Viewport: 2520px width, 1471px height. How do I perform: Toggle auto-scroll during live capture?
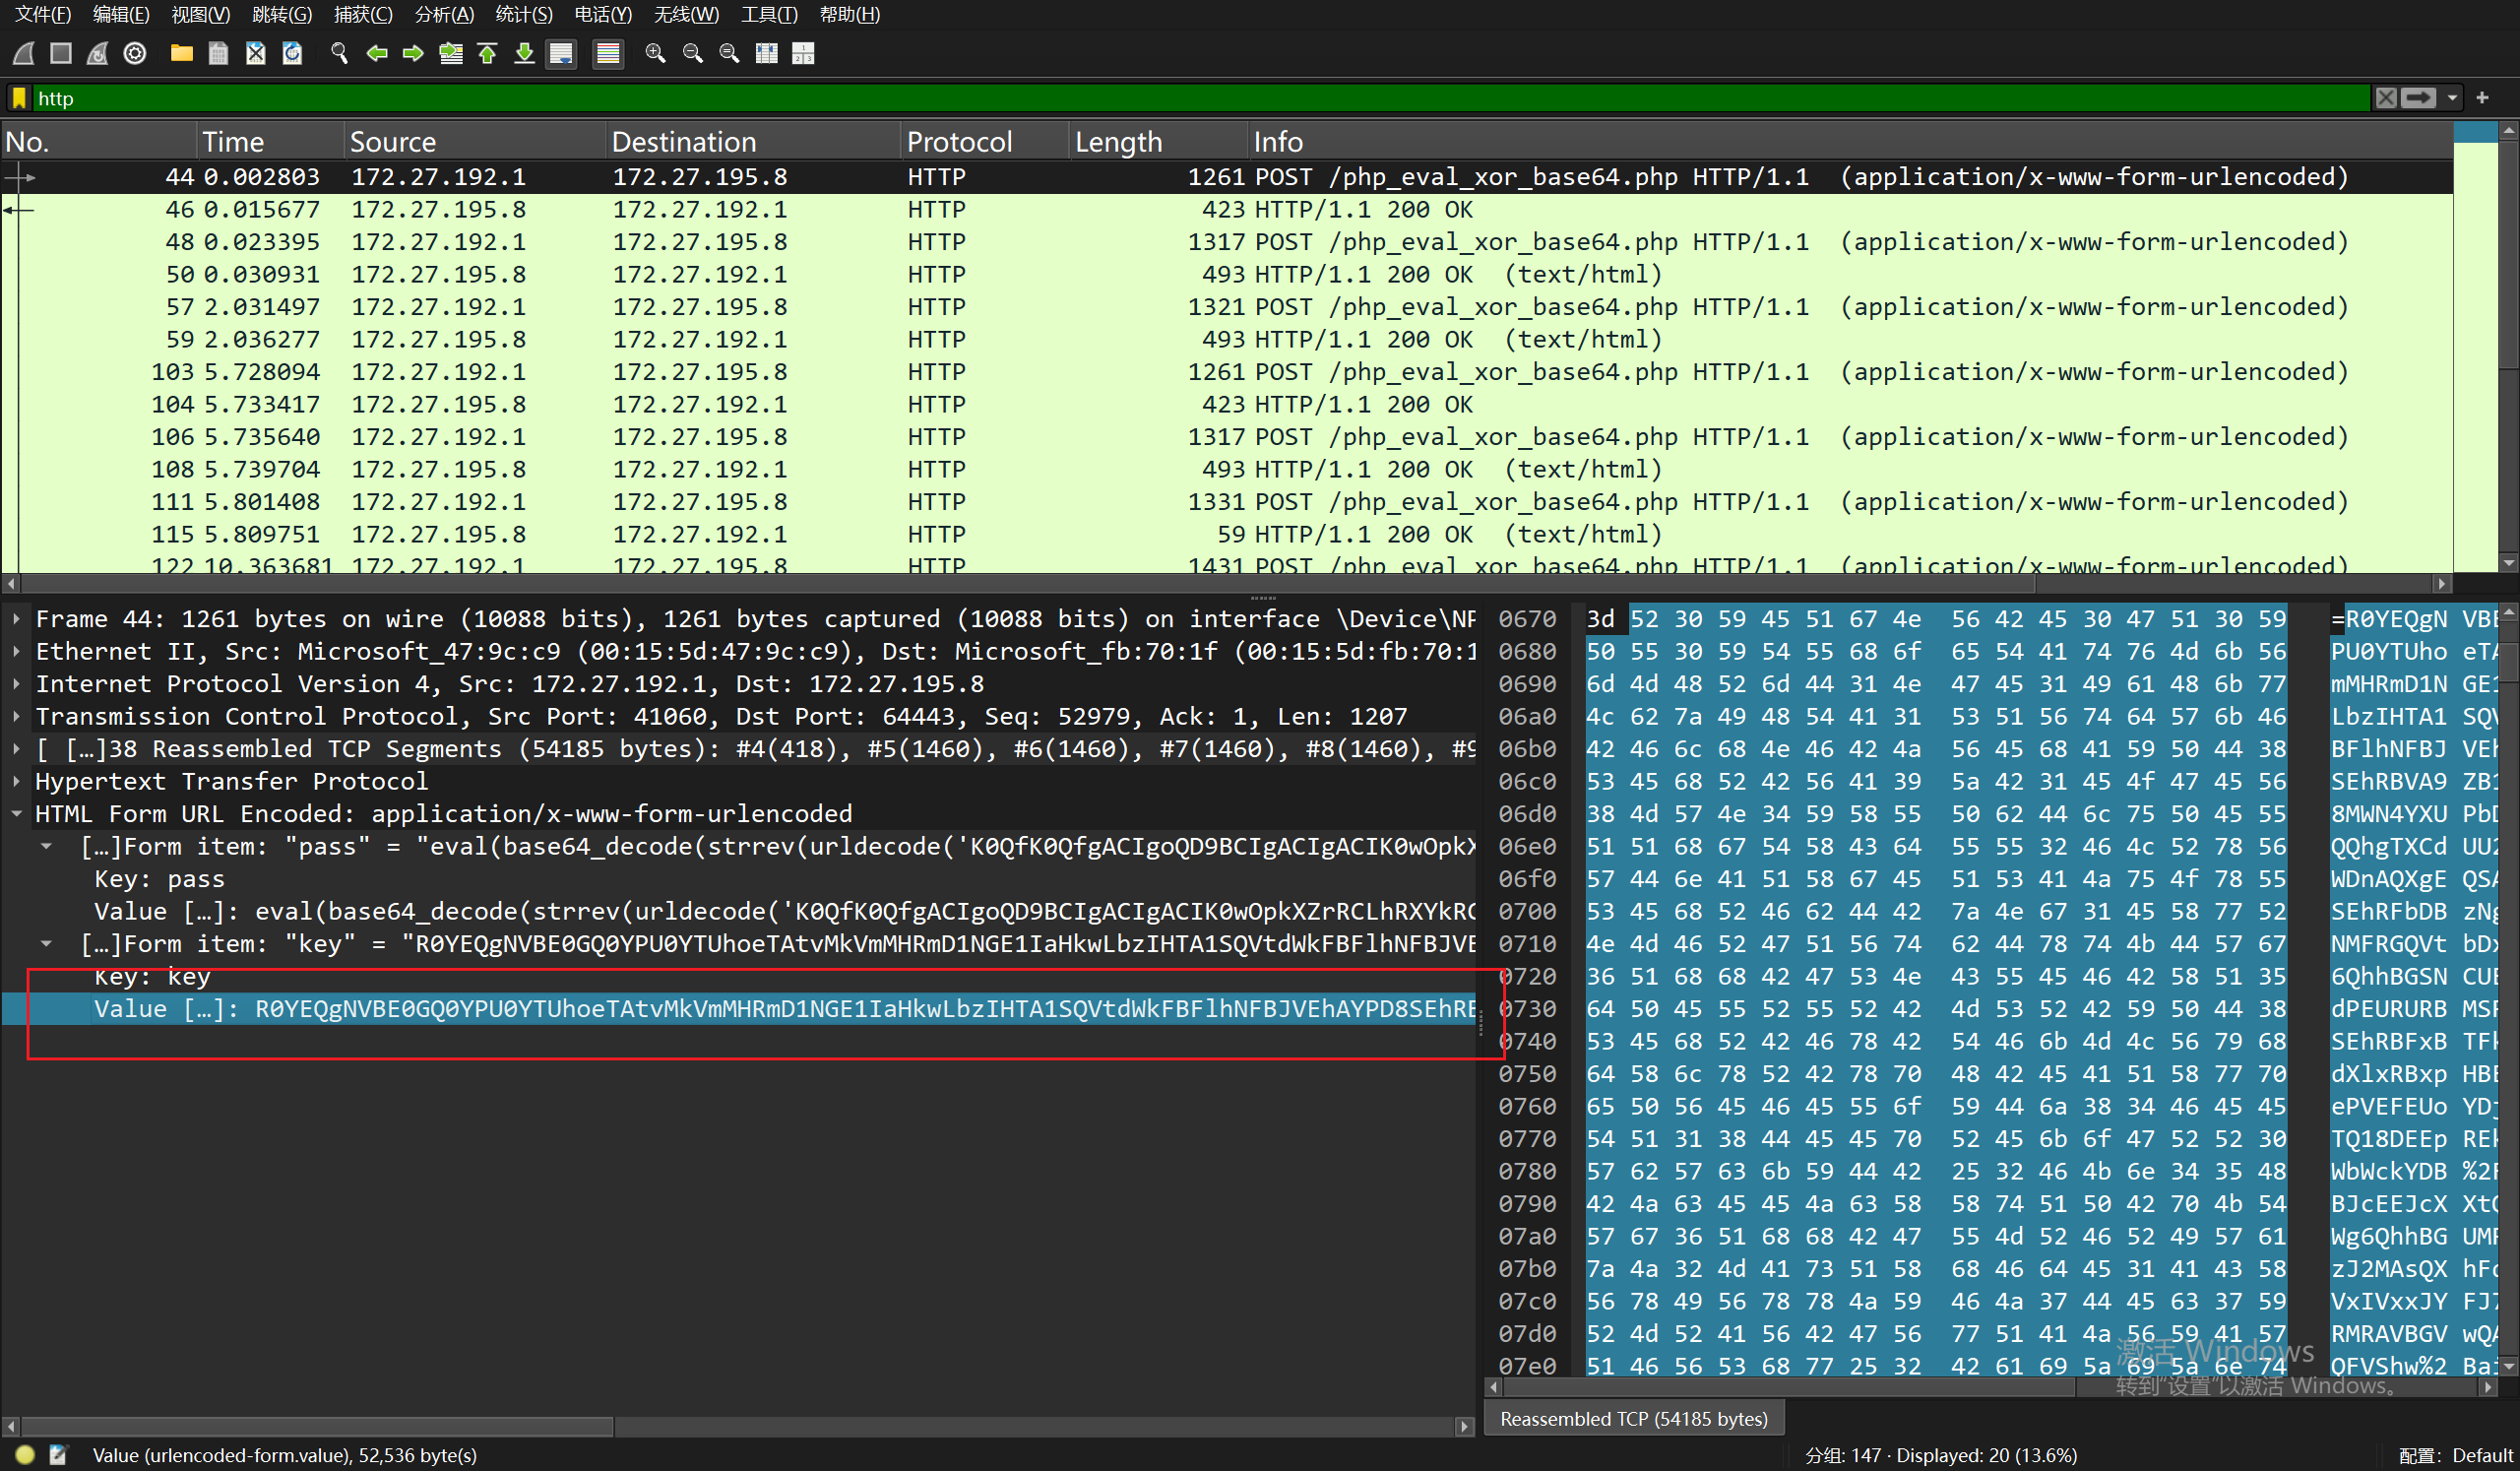pyautogui.click(x=562, y=54)
